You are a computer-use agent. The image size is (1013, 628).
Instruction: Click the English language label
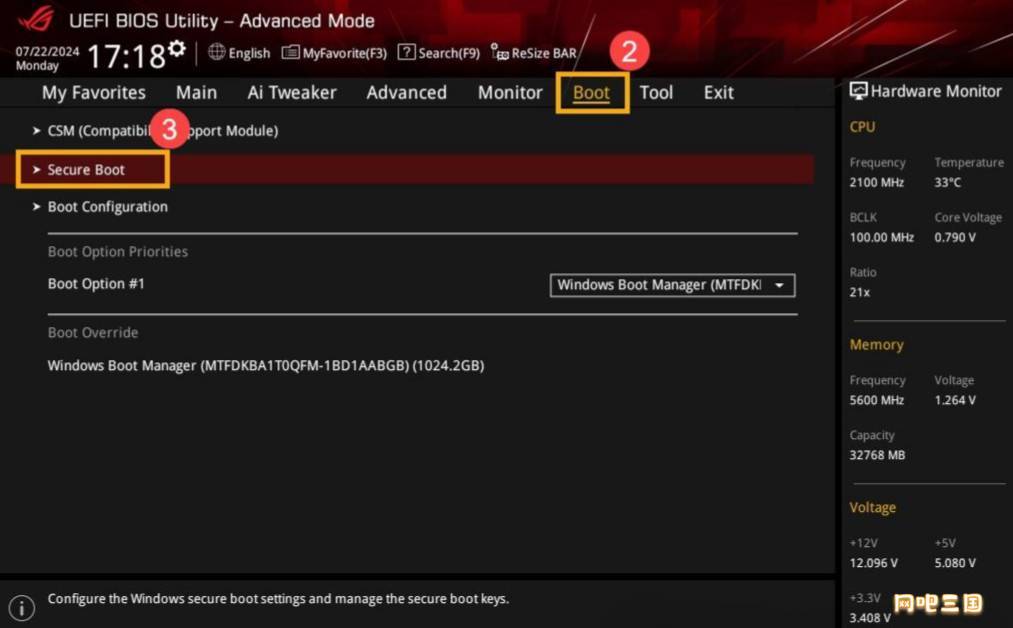pos(249,54)
